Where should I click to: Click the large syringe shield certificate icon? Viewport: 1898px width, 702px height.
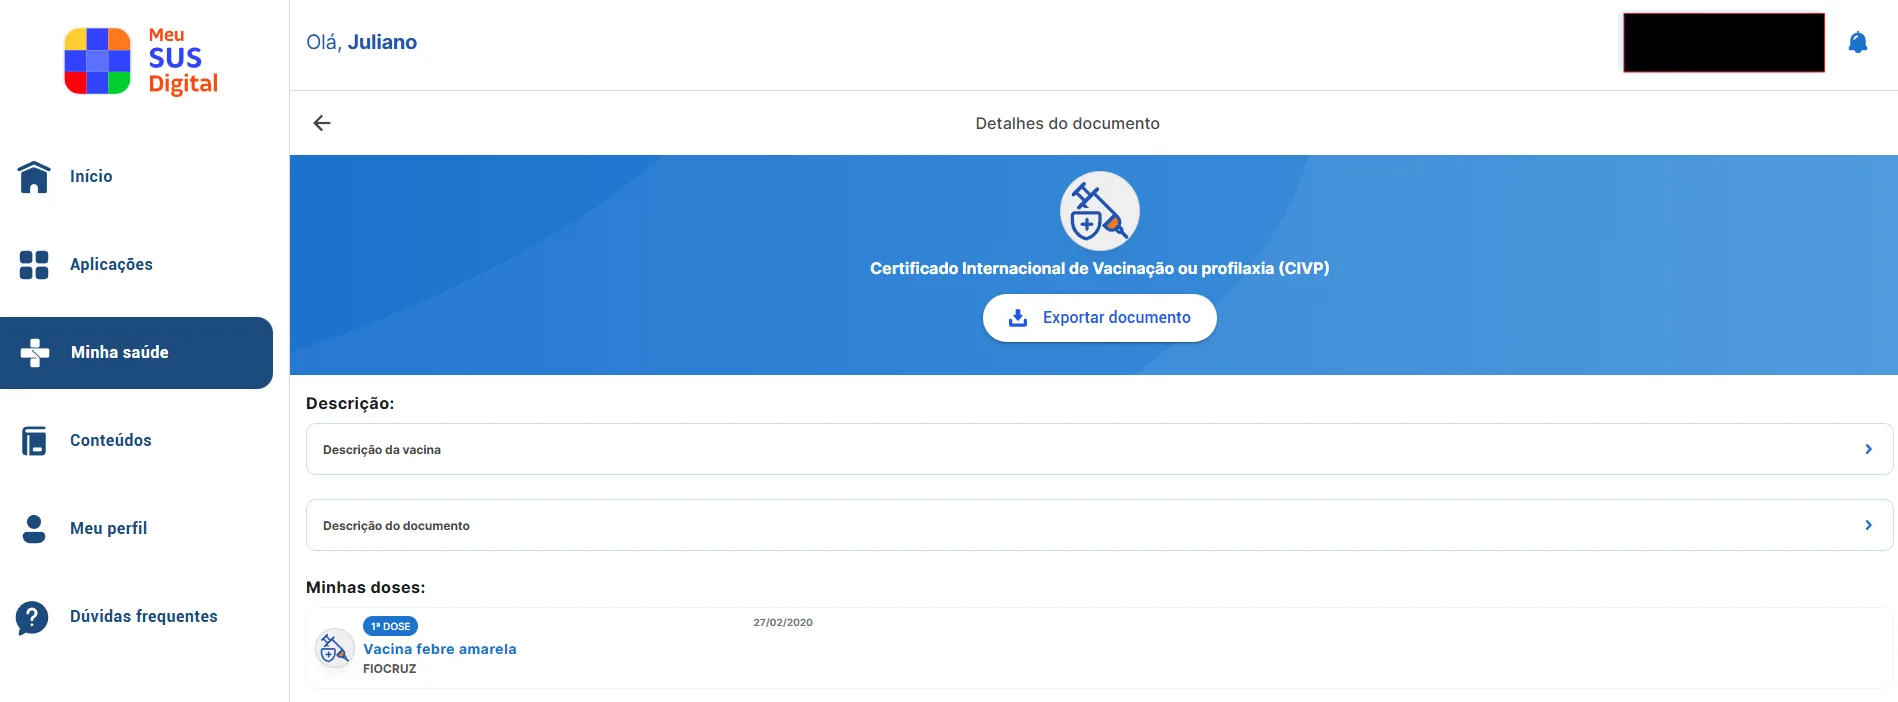pos(1099,211)
